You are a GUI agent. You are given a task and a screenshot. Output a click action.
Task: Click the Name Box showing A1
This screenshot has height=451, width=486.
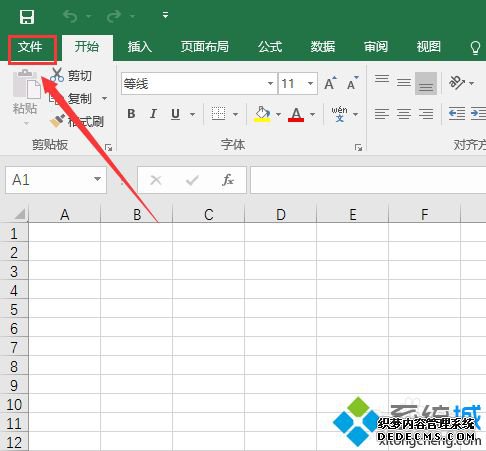click(56, 180)
